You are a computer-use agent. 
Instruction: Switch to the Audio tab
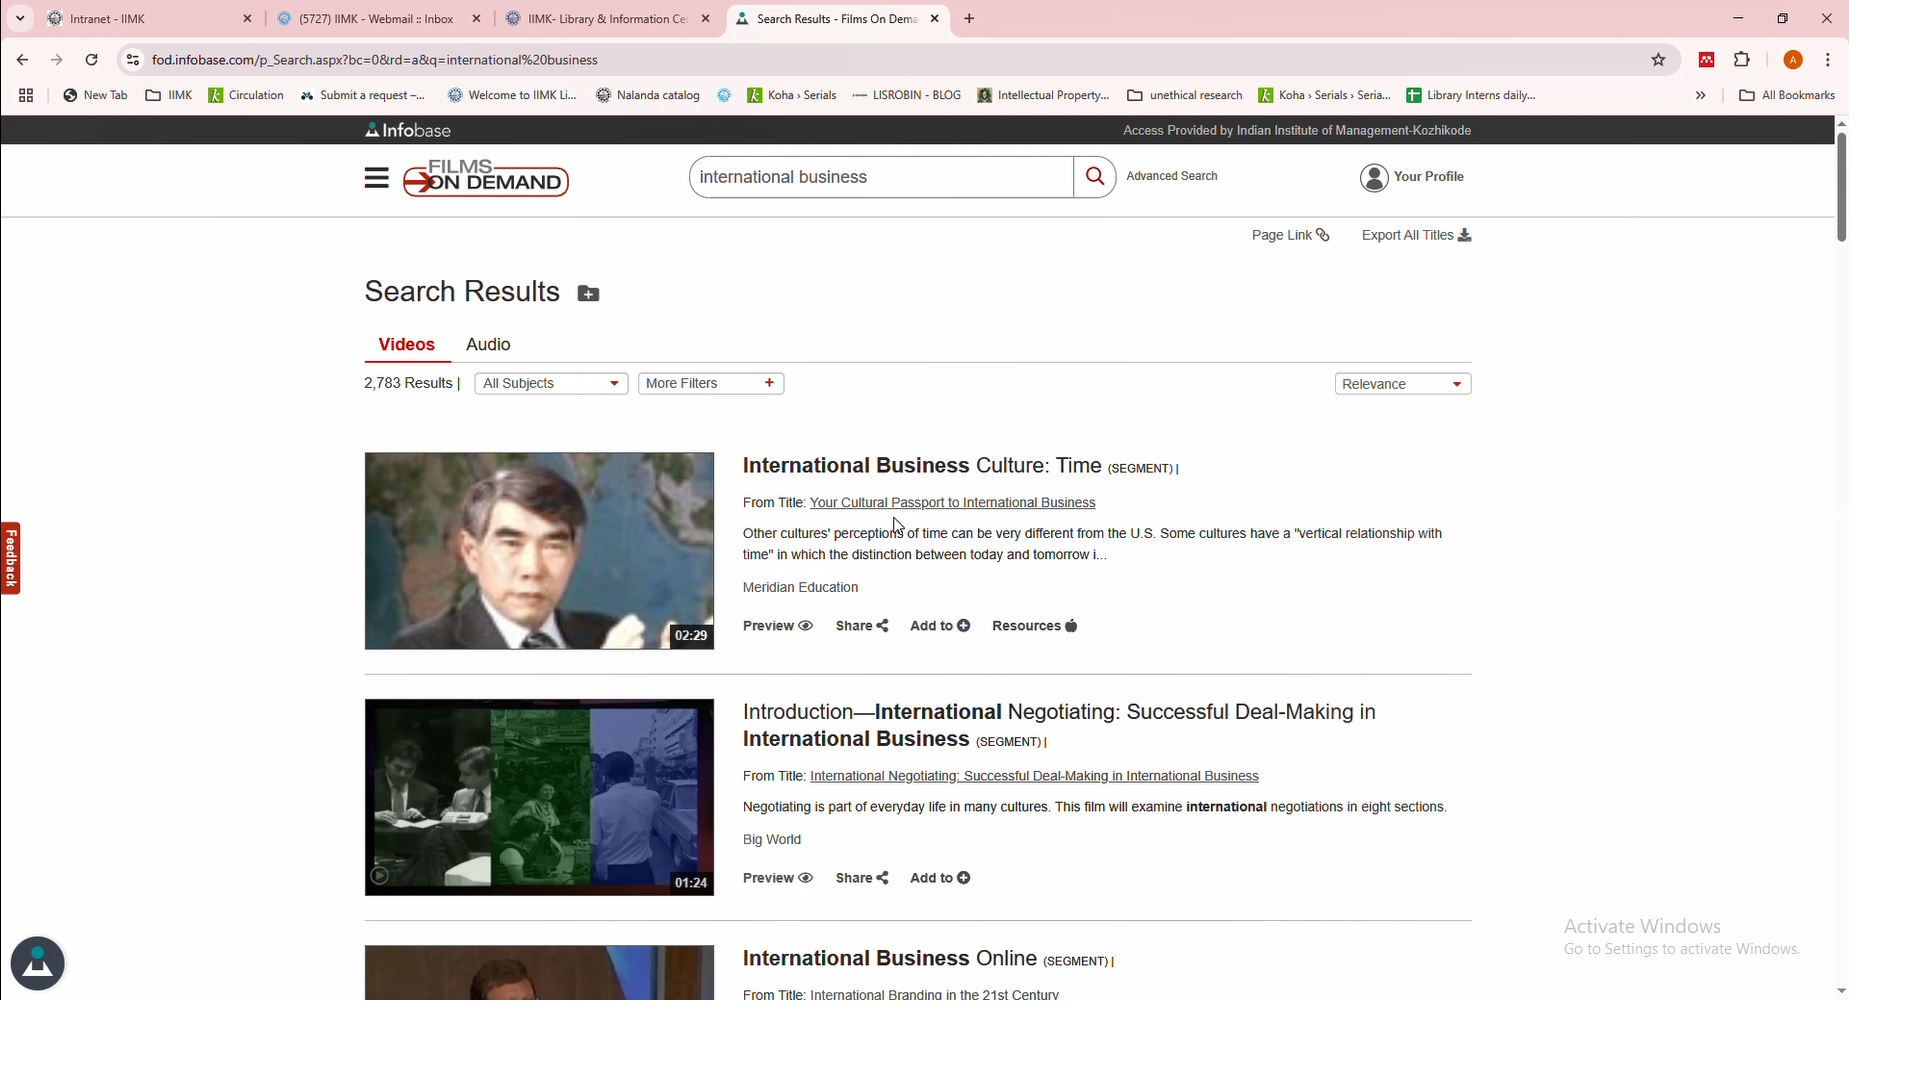pos(488,345)
